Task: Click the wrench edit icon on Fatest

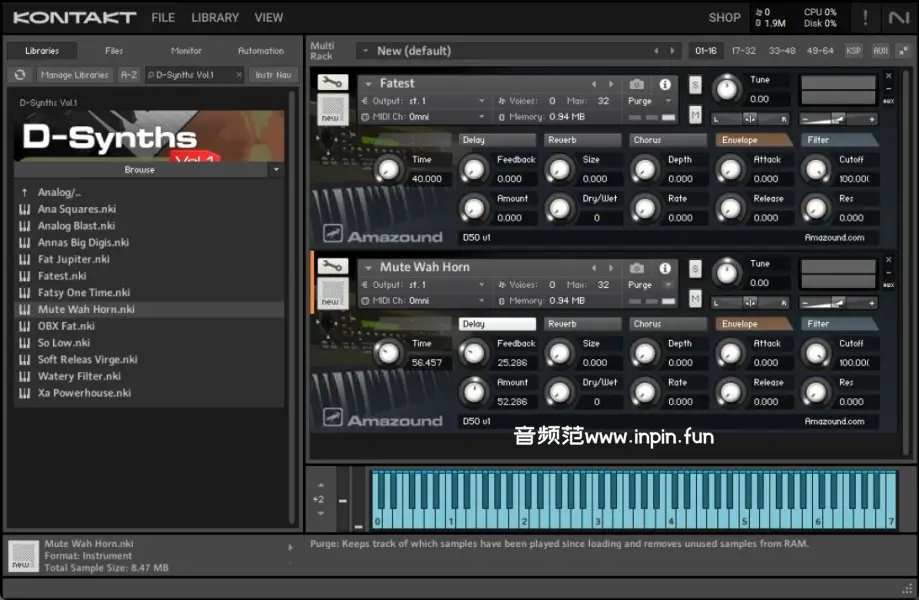Action: pyautogui.click(x=332, y=83)
